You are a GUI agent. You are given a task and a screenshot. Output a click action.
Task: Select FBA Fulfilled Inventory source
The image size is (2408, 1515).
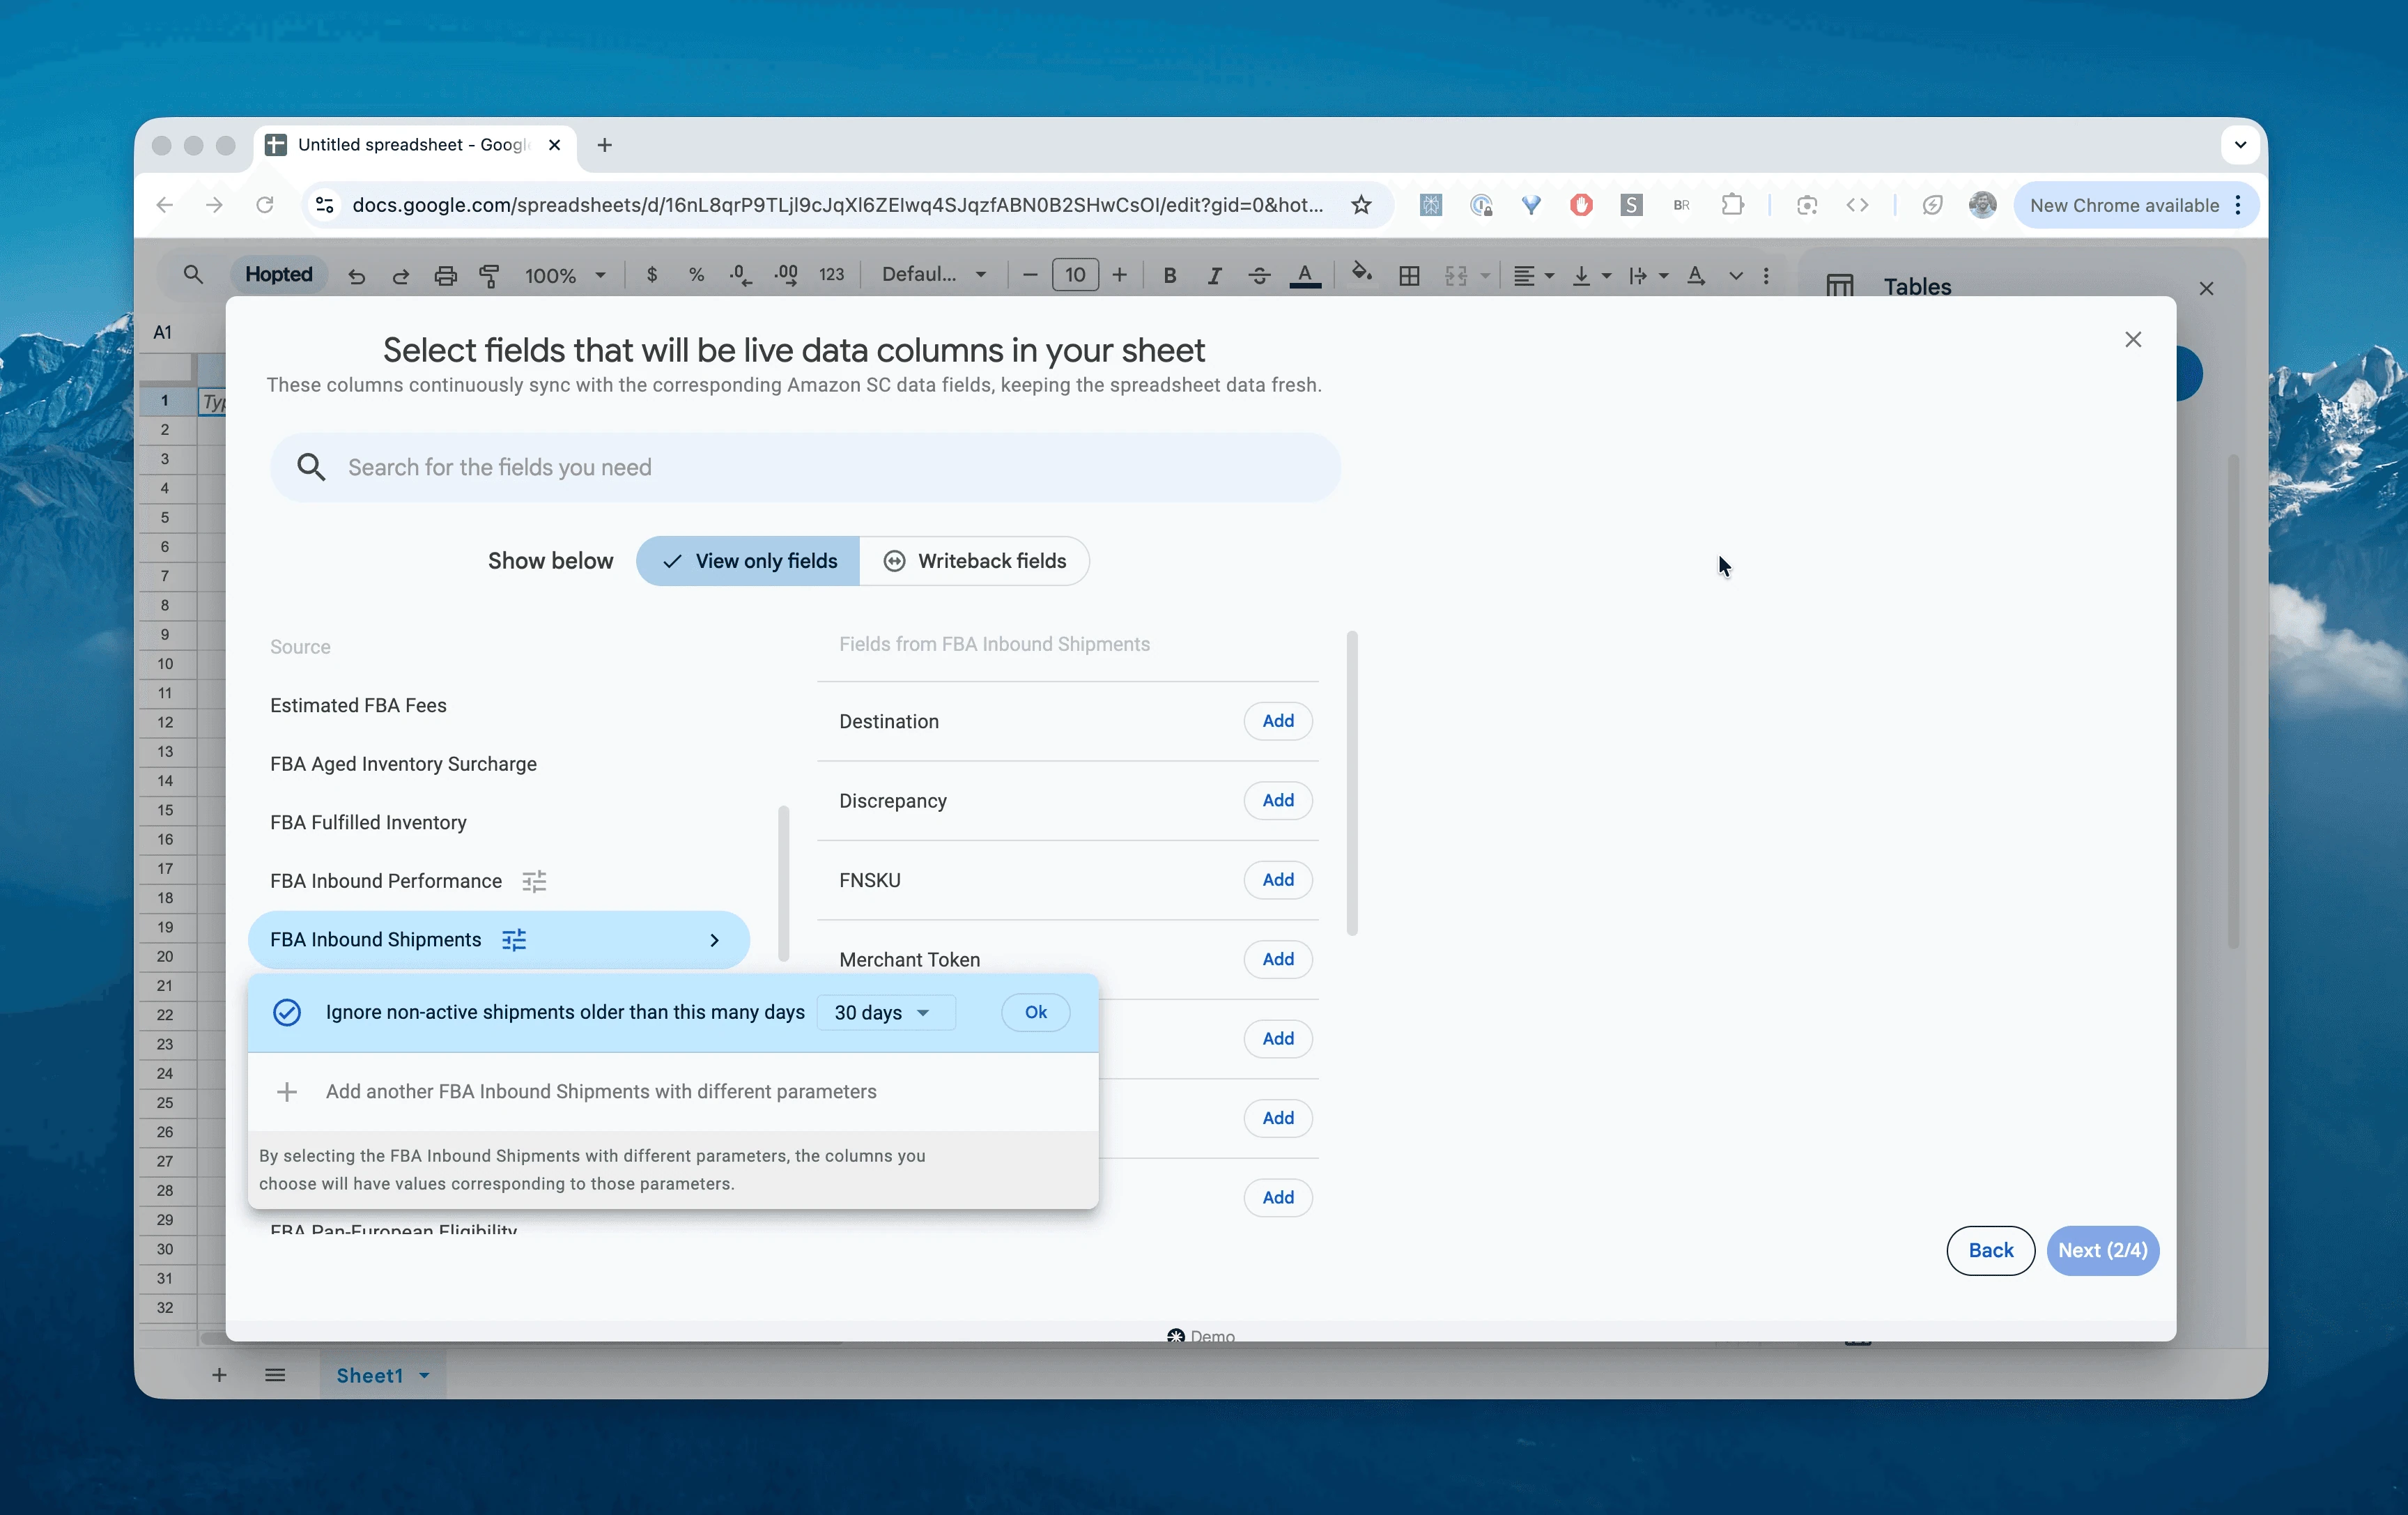pos(368,822)
